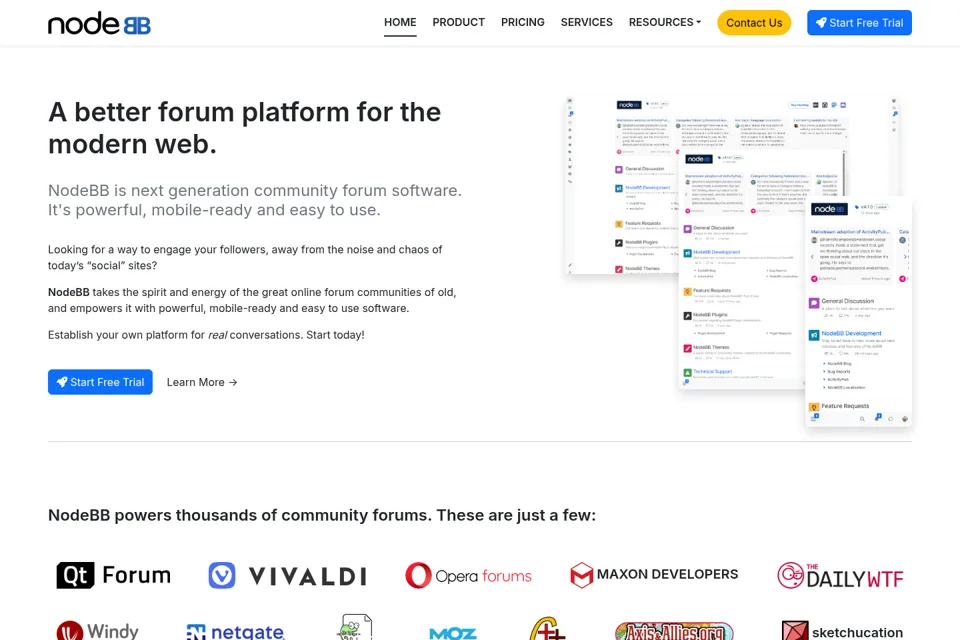Click the Vivaldi logo
Image resolution: width=960 pixels, height=640 pixels.
point(288,576)
